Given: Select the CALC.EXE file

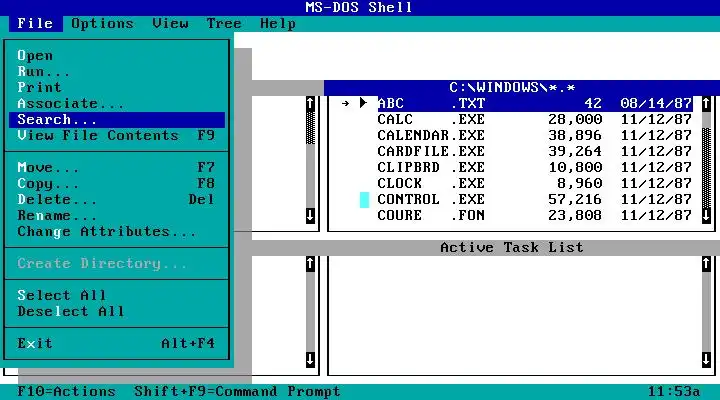Looking at the screenshot, I should [535, 119].
